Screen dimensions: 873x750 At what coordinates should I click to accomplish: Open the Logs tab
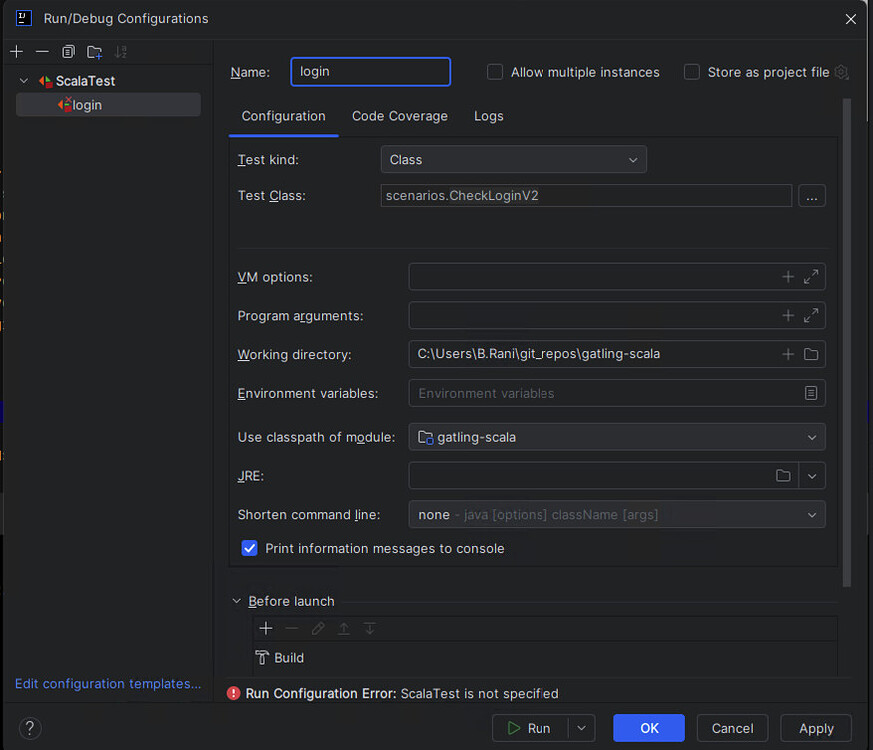pyautogui.click(x=488, y=116)
